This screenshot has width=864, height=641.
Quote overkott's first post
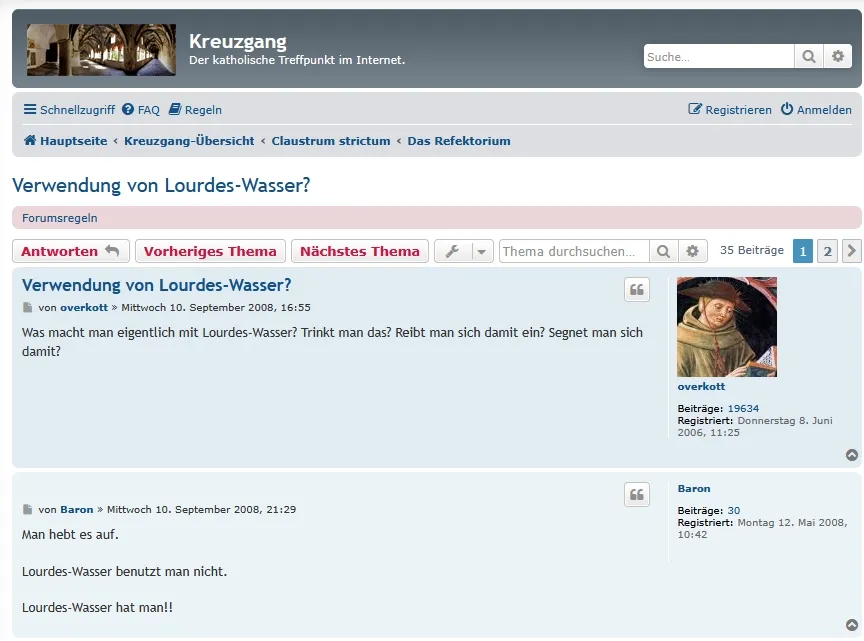[637, 290]
